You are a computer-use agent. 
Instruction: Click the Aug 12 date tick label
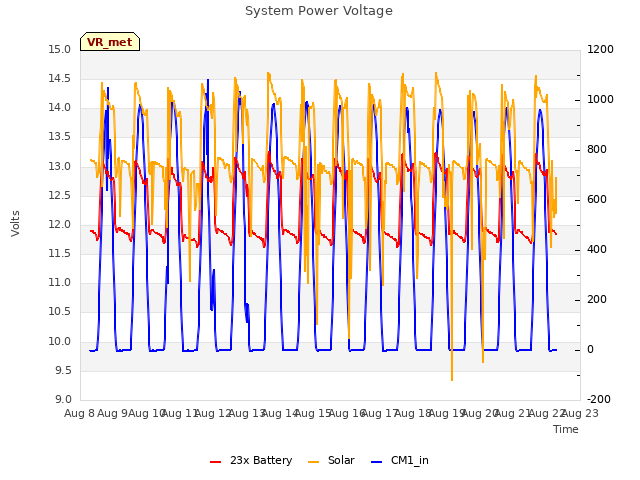click(213, 414)
